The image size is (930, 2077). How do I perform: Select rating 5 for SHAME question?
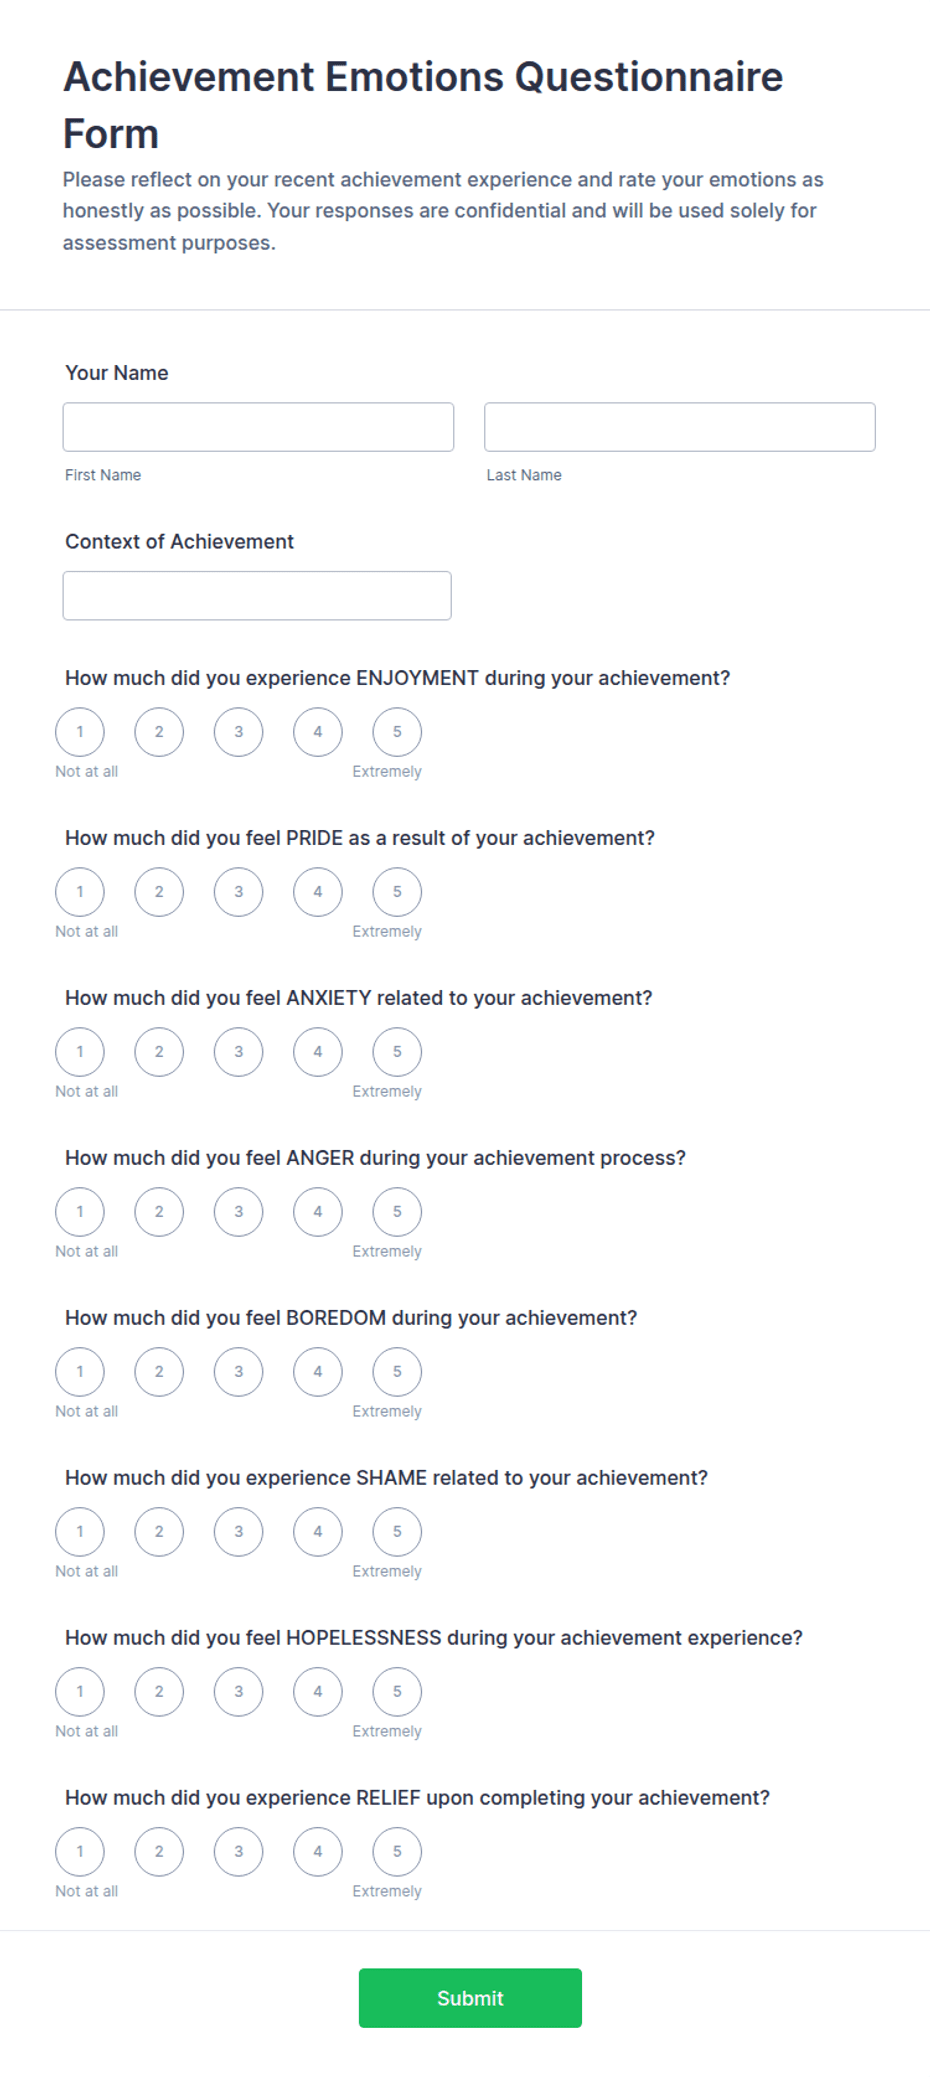[397, 1532]
